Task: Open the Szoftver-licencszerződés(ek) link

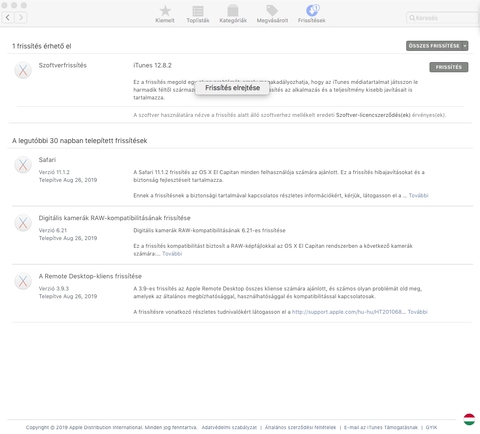Action: [x=373, y=115]
